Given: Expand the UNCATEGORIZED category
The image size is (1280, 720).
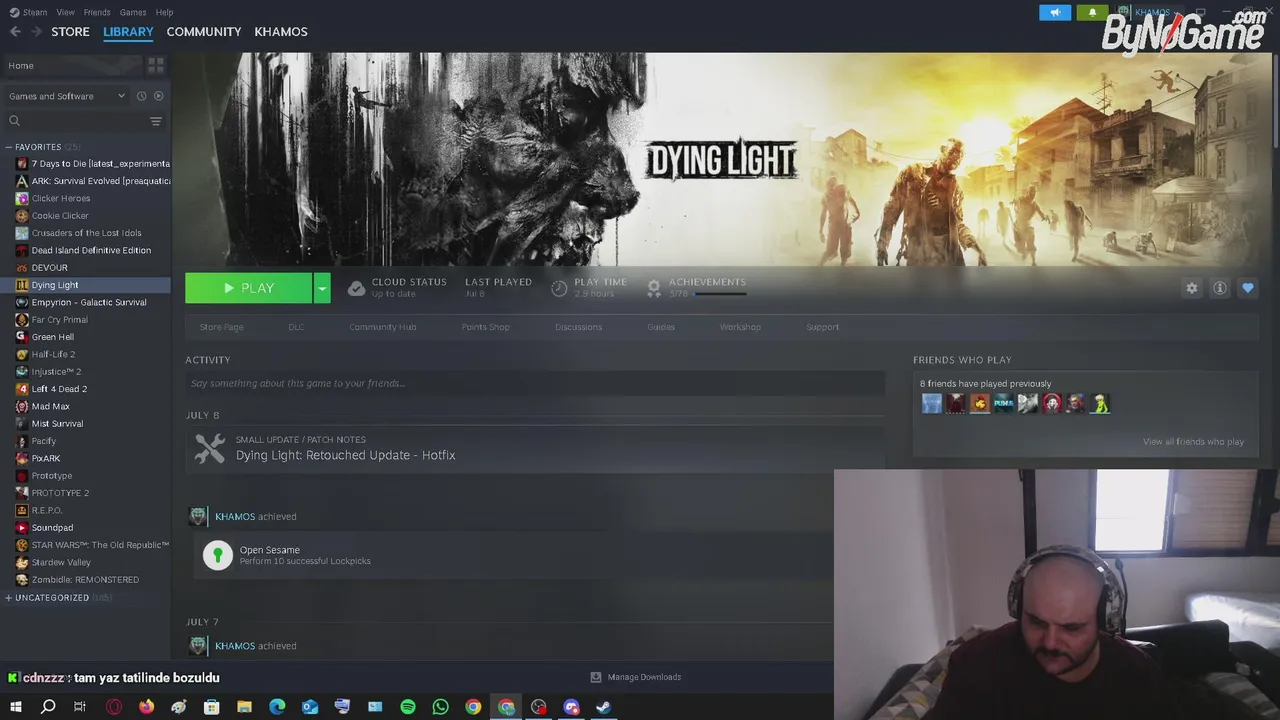Looking at the screenshot, I should click(x=8, y=598).
